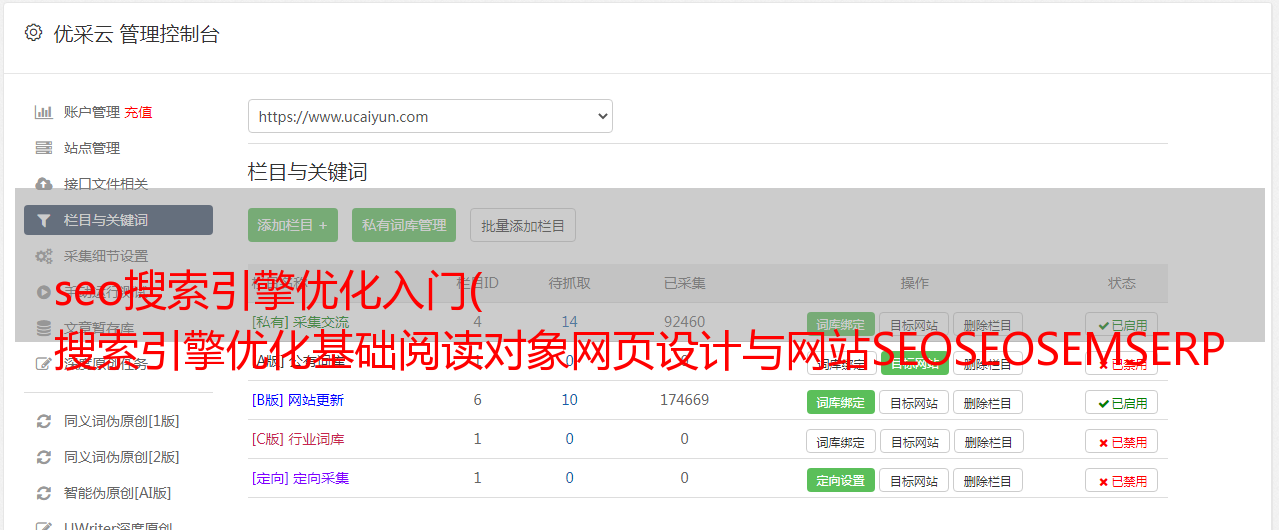Screen dimensions: 1279x530
Task: Click the 充值 recharge link
Action: [x=139, y=112]
